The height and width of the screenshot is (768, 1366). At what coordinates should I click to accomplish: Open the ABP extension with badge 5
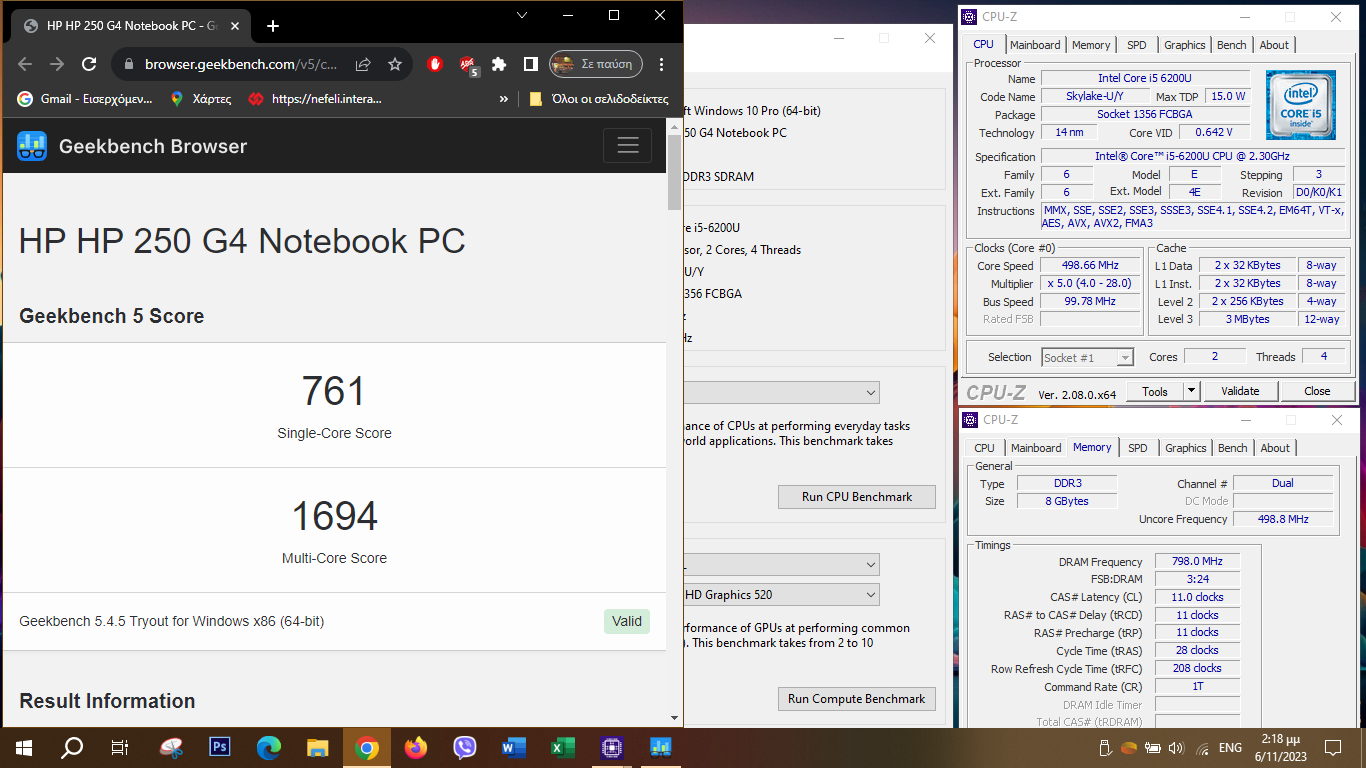468,65
